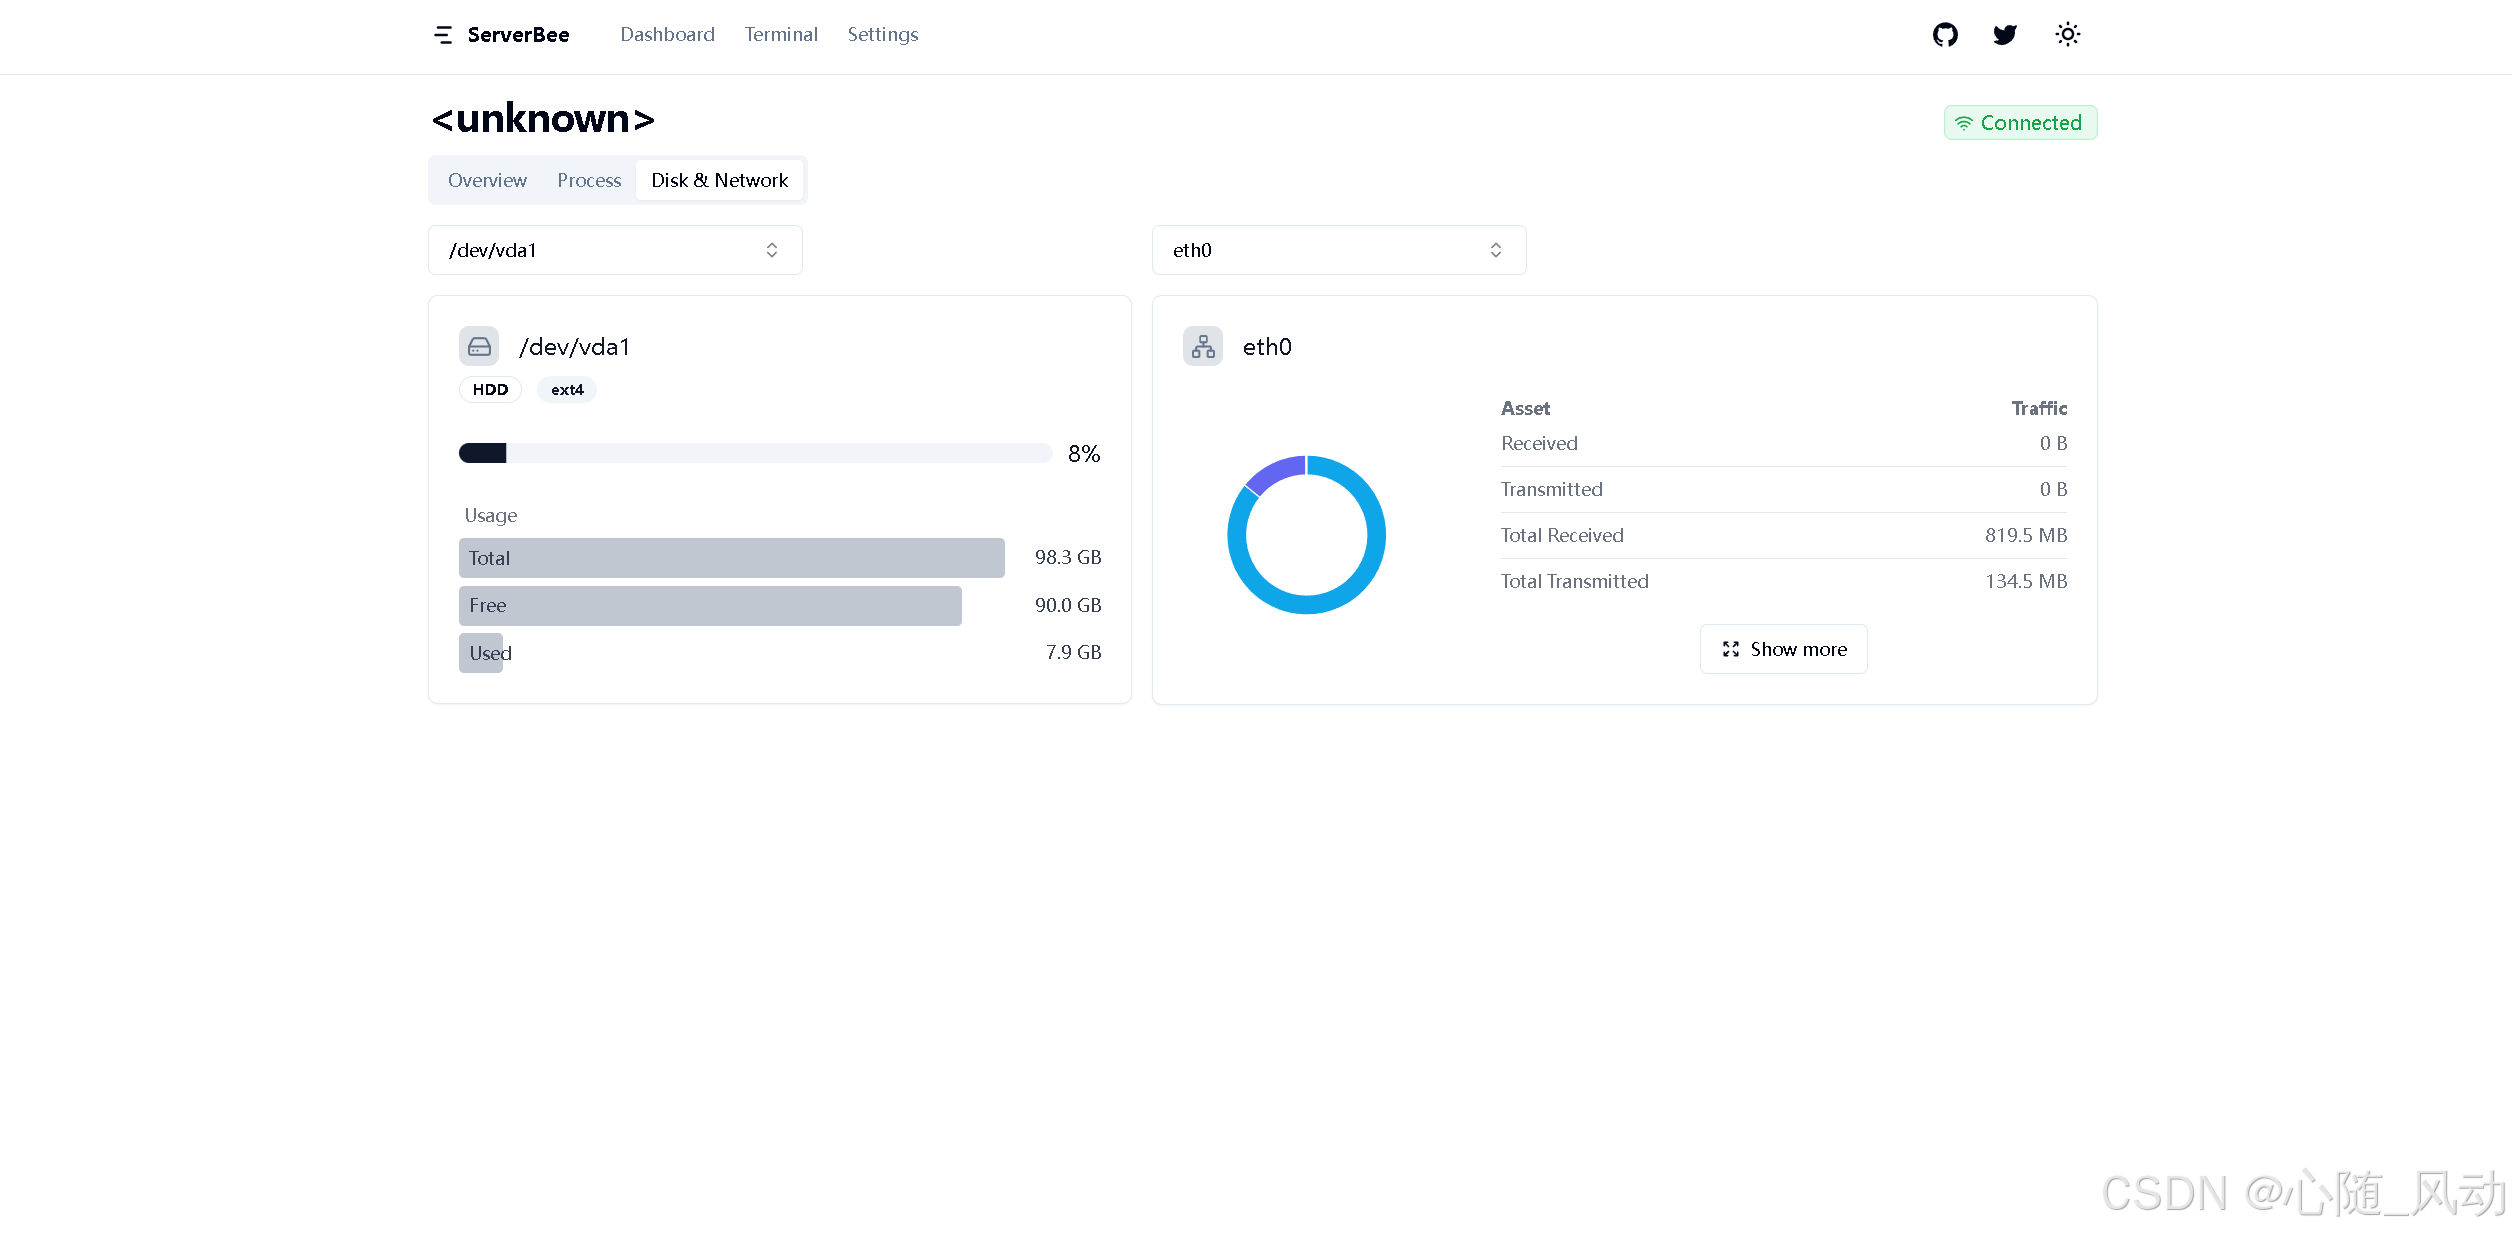The width and height of the screenshot is (2512, 1234).
Task: Click the expand icon in Show more
Action: pos(1731,649)
